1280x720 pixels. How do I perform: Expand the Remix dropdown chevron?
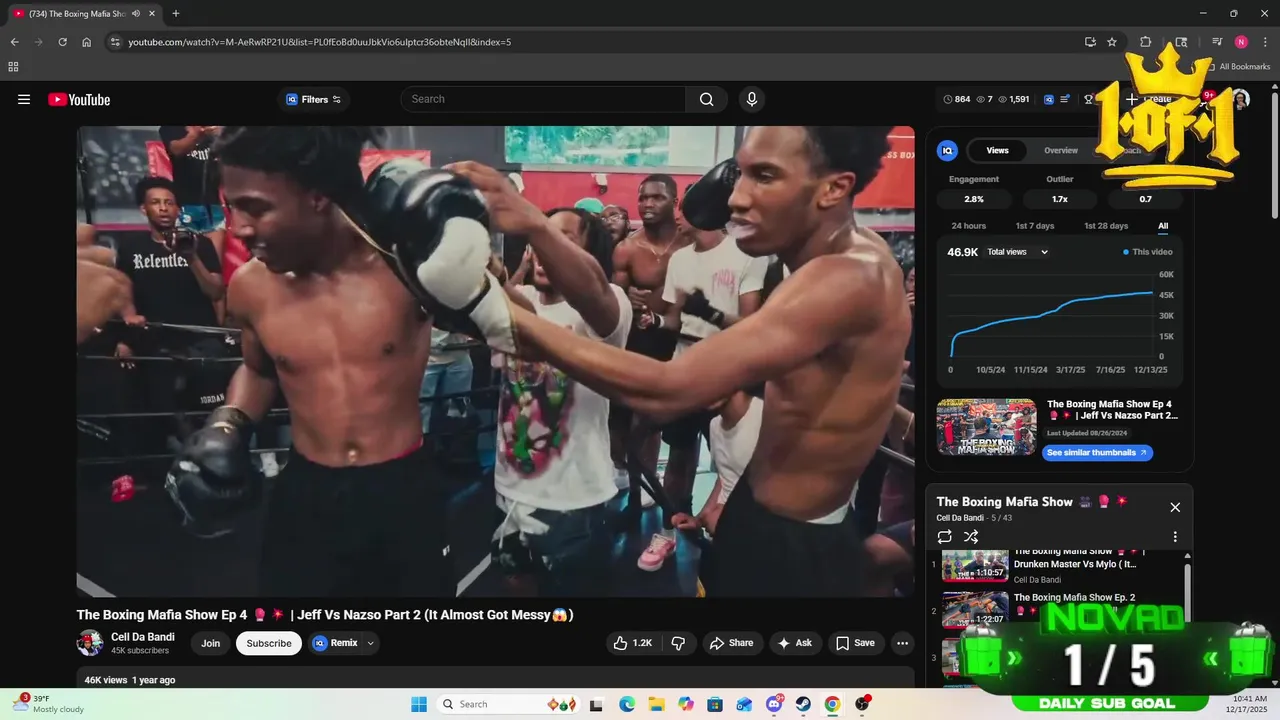[371, 643]
